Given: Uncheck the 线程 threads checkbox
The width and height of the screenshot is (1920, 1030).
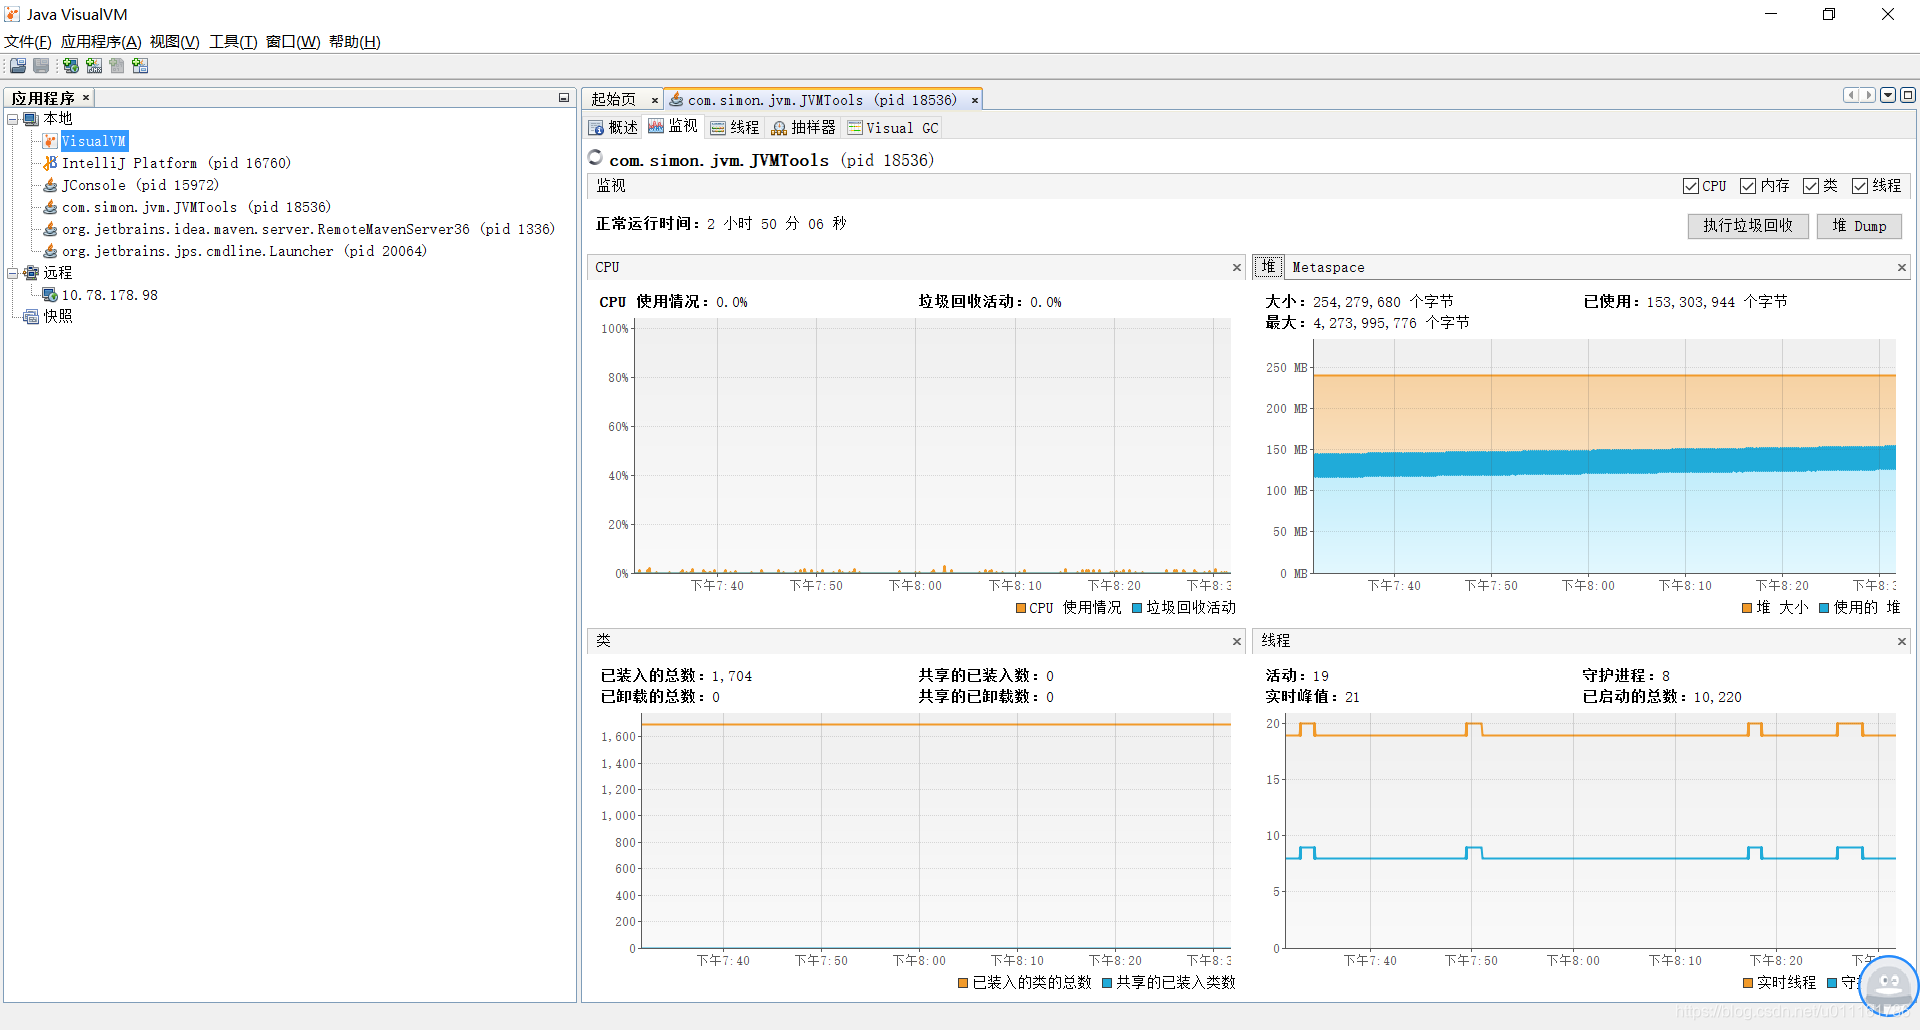Looking at the screenshot, I should (1860, 186).
